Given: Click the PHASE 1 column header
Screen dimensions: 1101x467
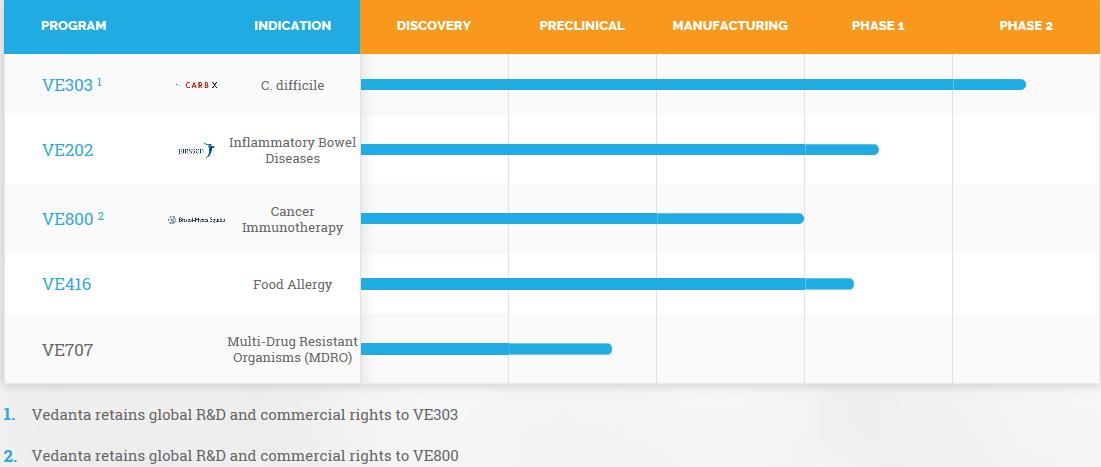Looking at the screenshot, I should click(877, 26).
